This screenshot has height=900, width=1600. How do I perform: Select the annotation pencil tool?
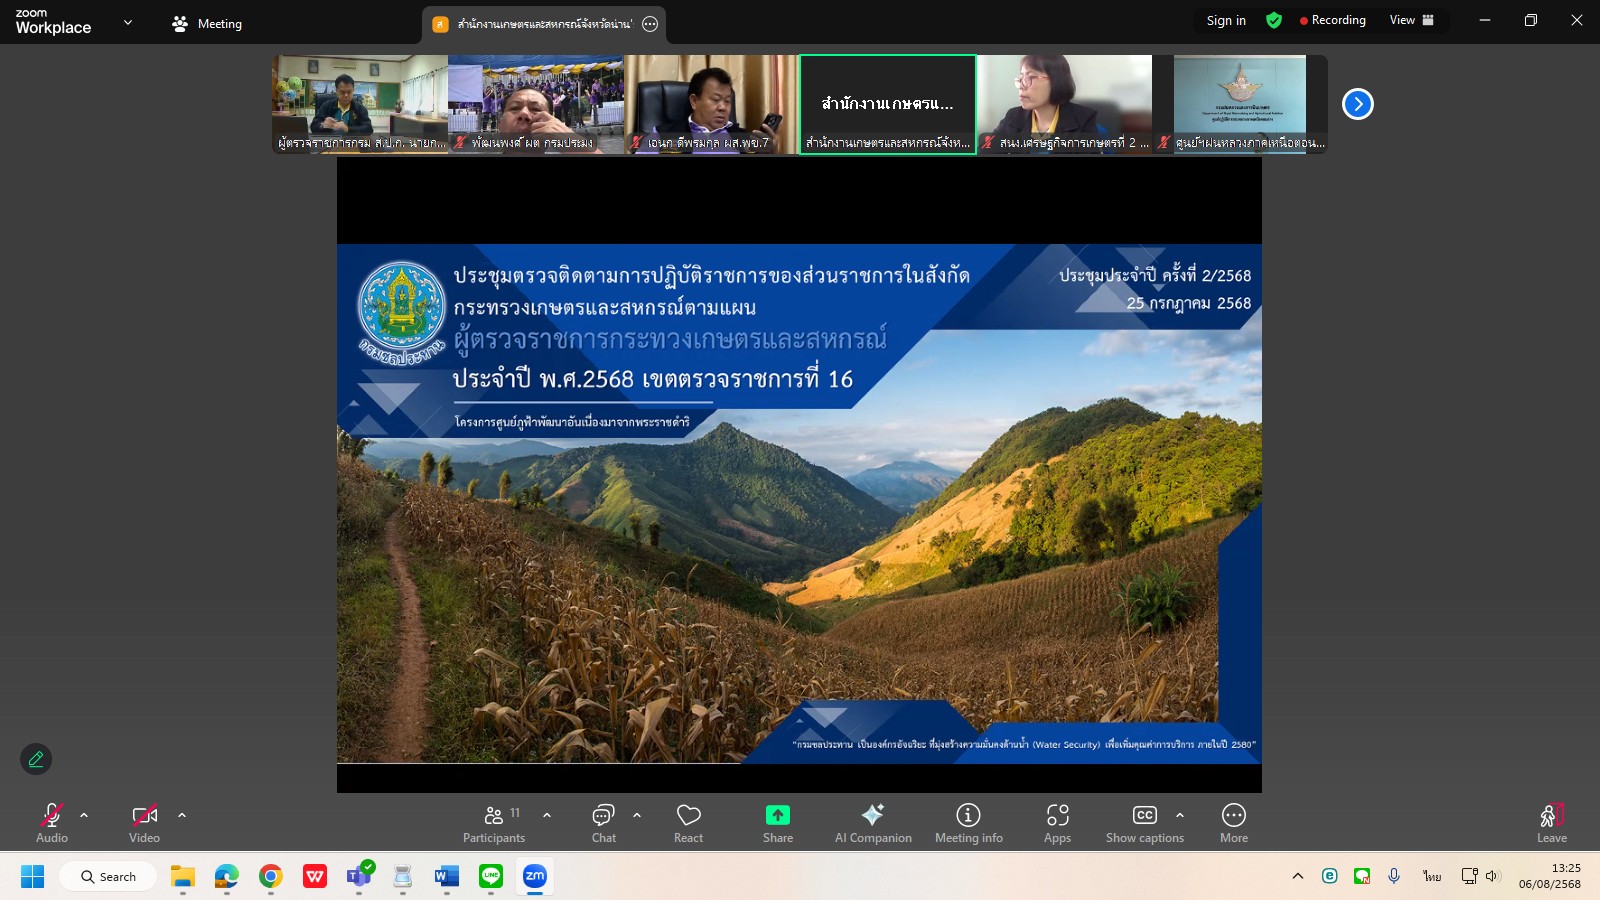tap(36, 759)
